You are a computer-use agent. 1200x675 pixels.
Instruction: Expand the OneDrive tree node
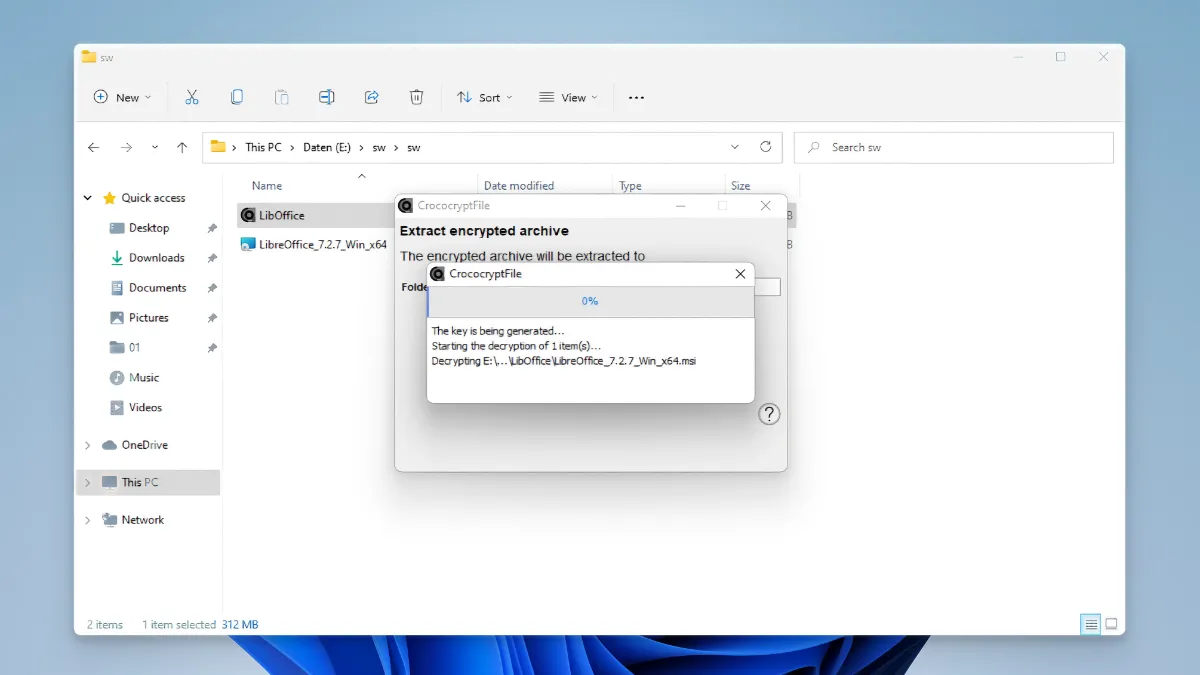pos(88,445)
